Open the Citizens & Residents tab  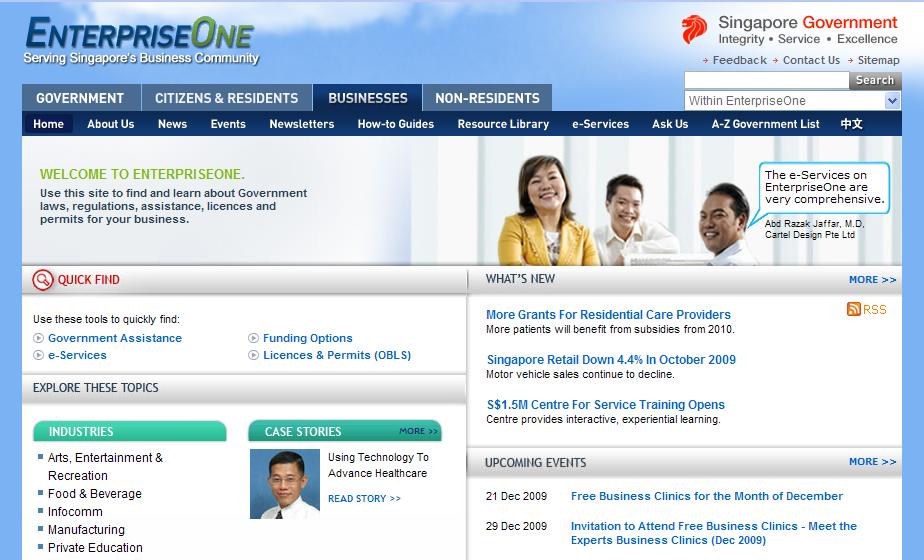coord(227,98)
